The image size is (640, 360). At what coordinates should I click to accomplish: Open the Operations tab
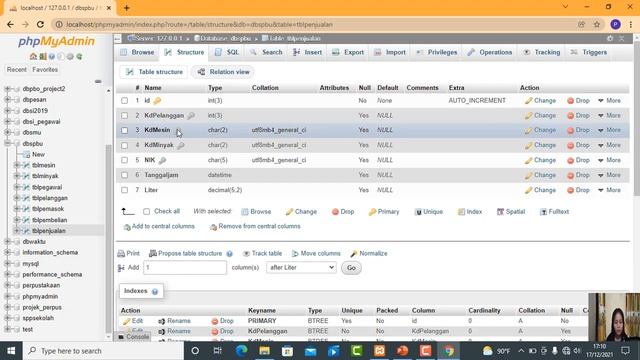(x=490, y=53)
